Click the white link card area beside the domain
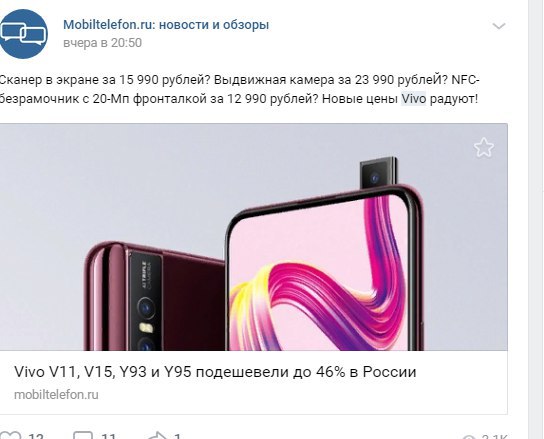 pos(302,395)
